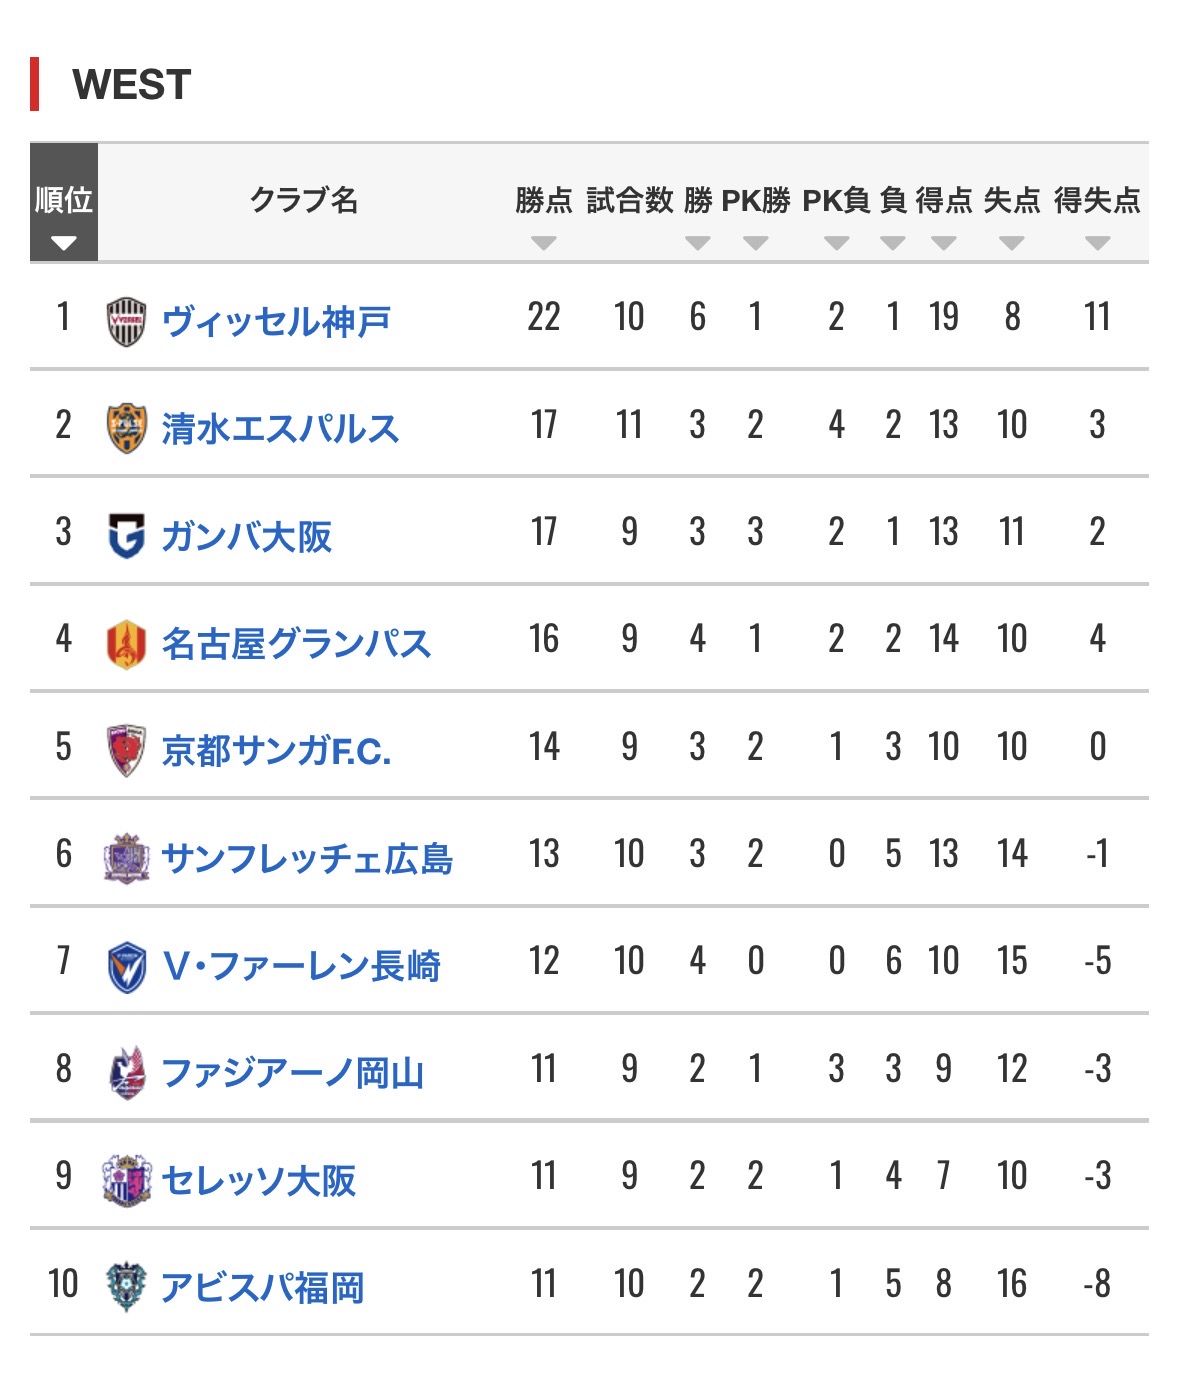Open ヴィッセル神戸 team link

276,322
